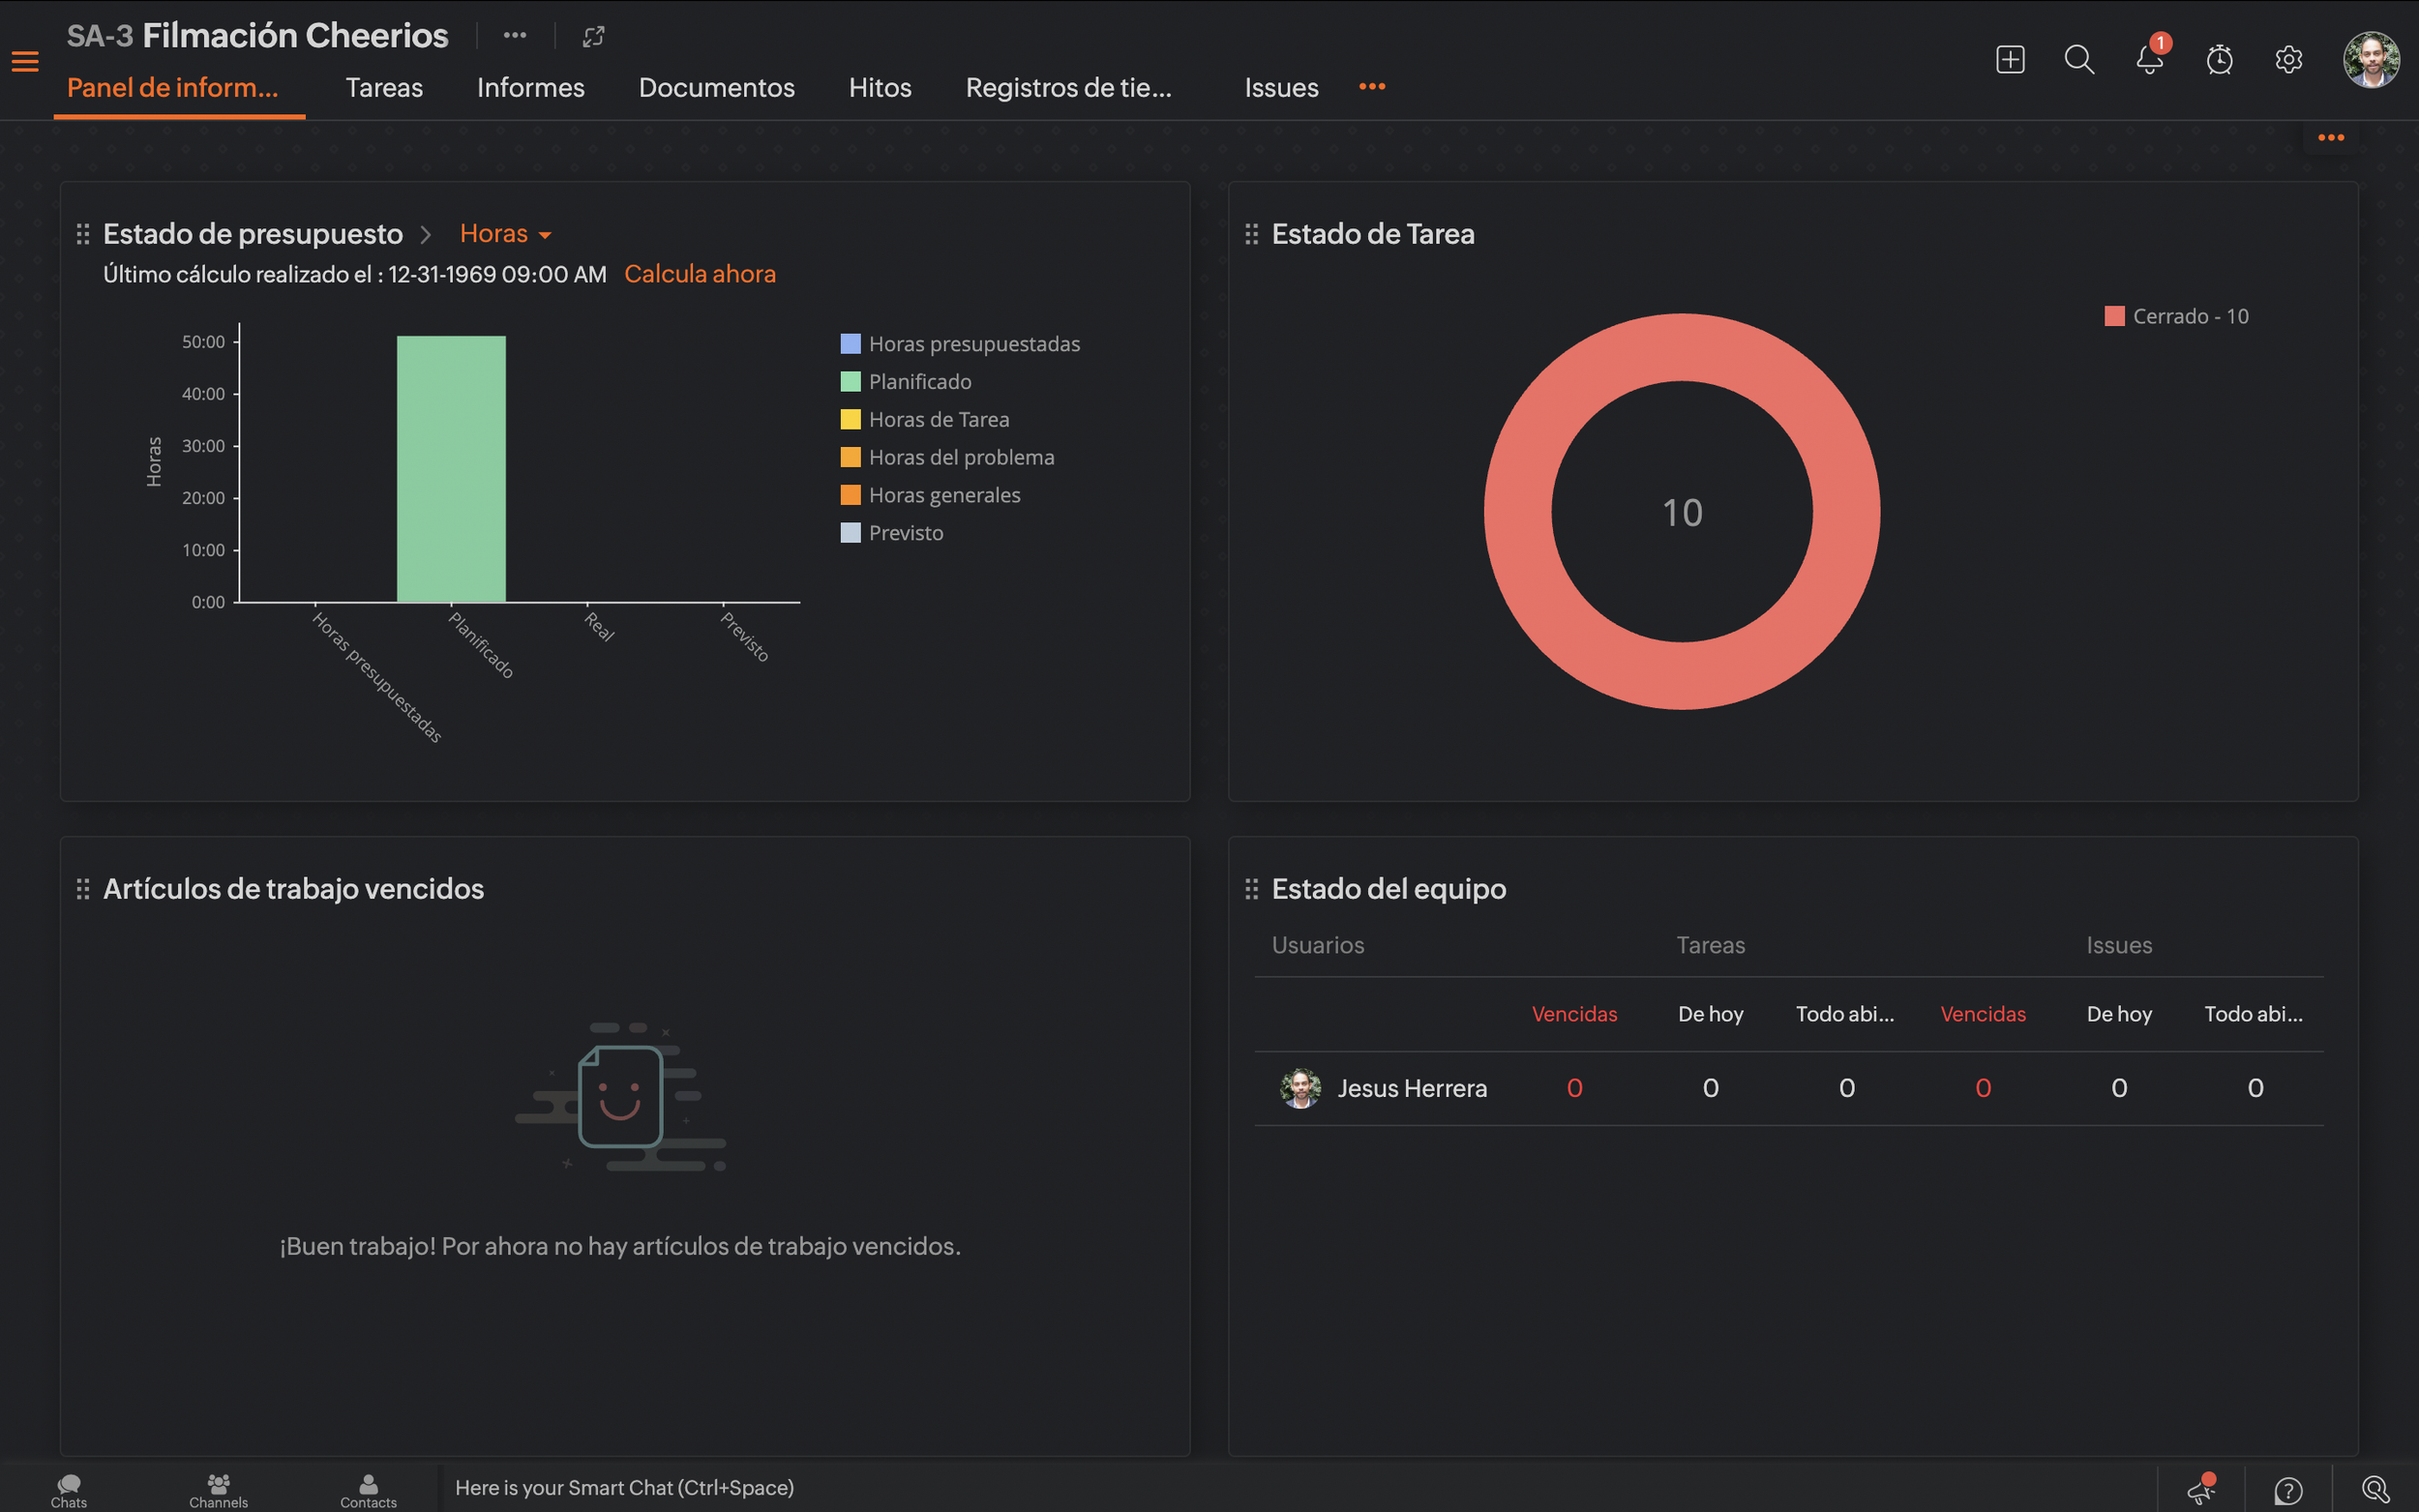
Task: Open more tabs ellipsis after Issues
Action: 1372,87
